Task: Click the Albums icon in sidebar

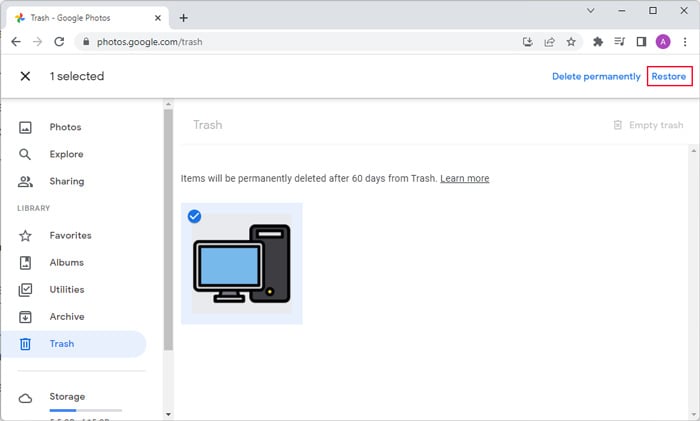Action: [x=25, y=263]
